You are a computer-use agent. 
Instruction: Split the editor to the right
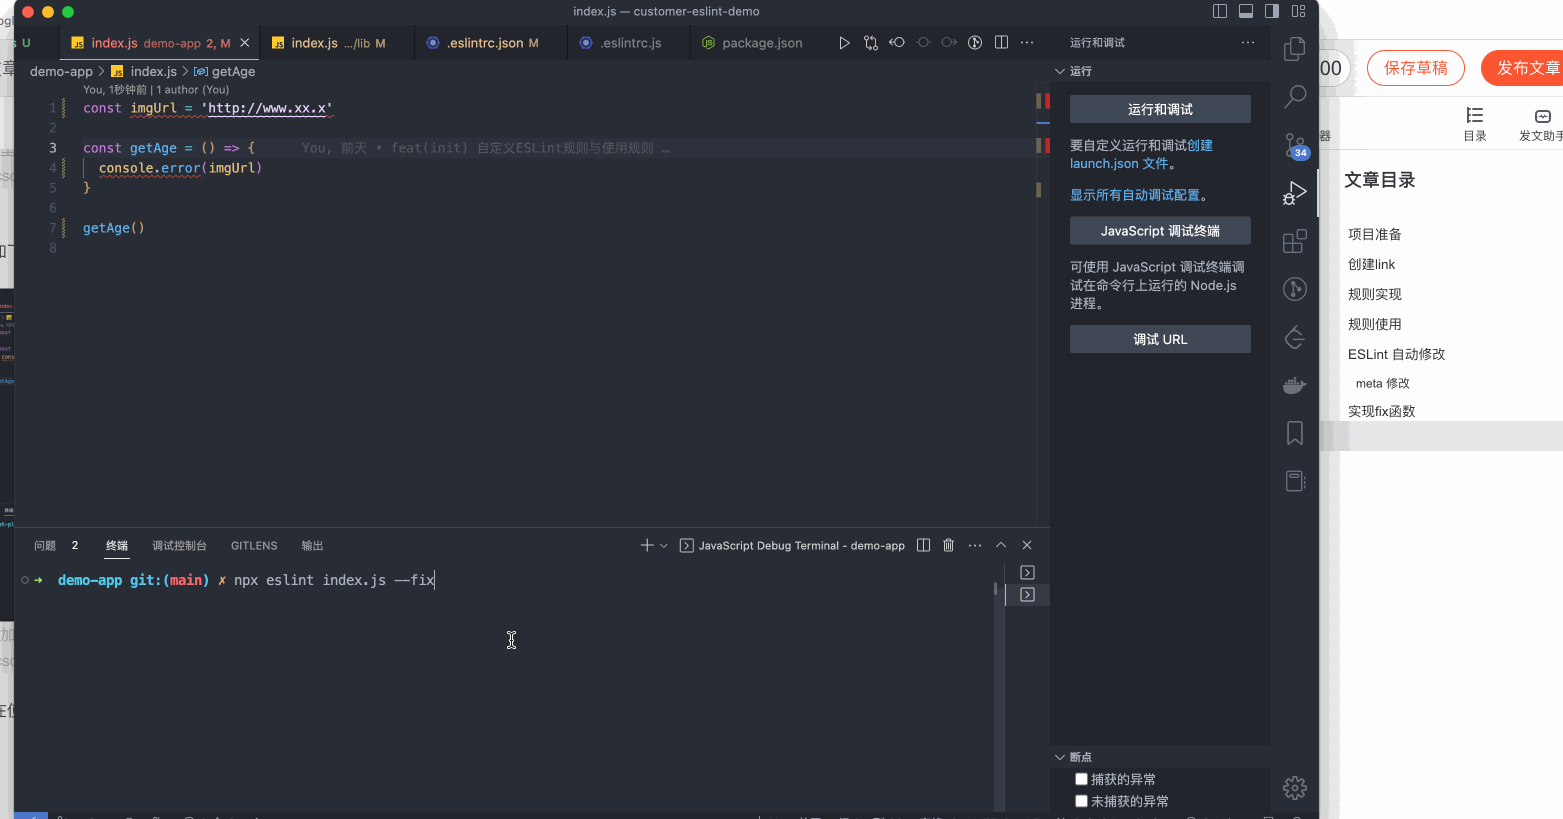click(x=1001, y=43)
